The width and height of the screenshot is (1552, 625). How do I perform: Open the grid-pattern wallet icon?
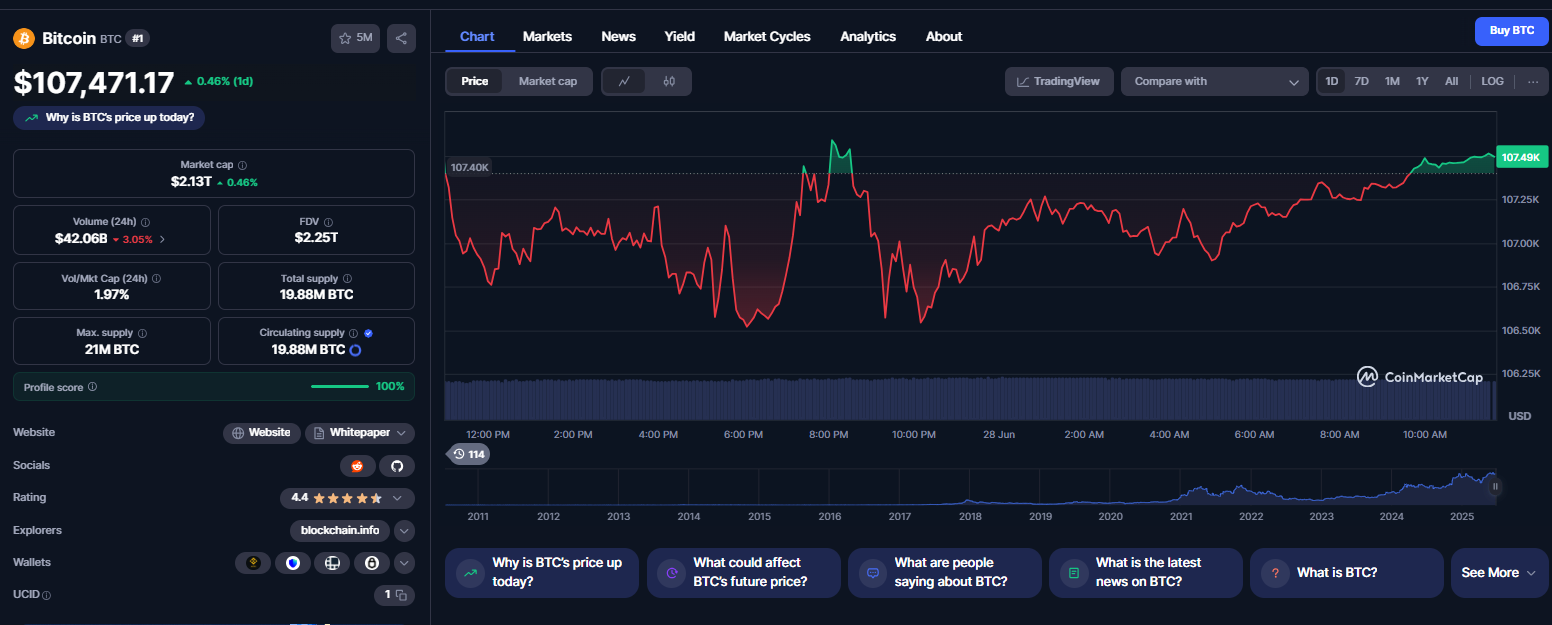click(x=332, y=563)
